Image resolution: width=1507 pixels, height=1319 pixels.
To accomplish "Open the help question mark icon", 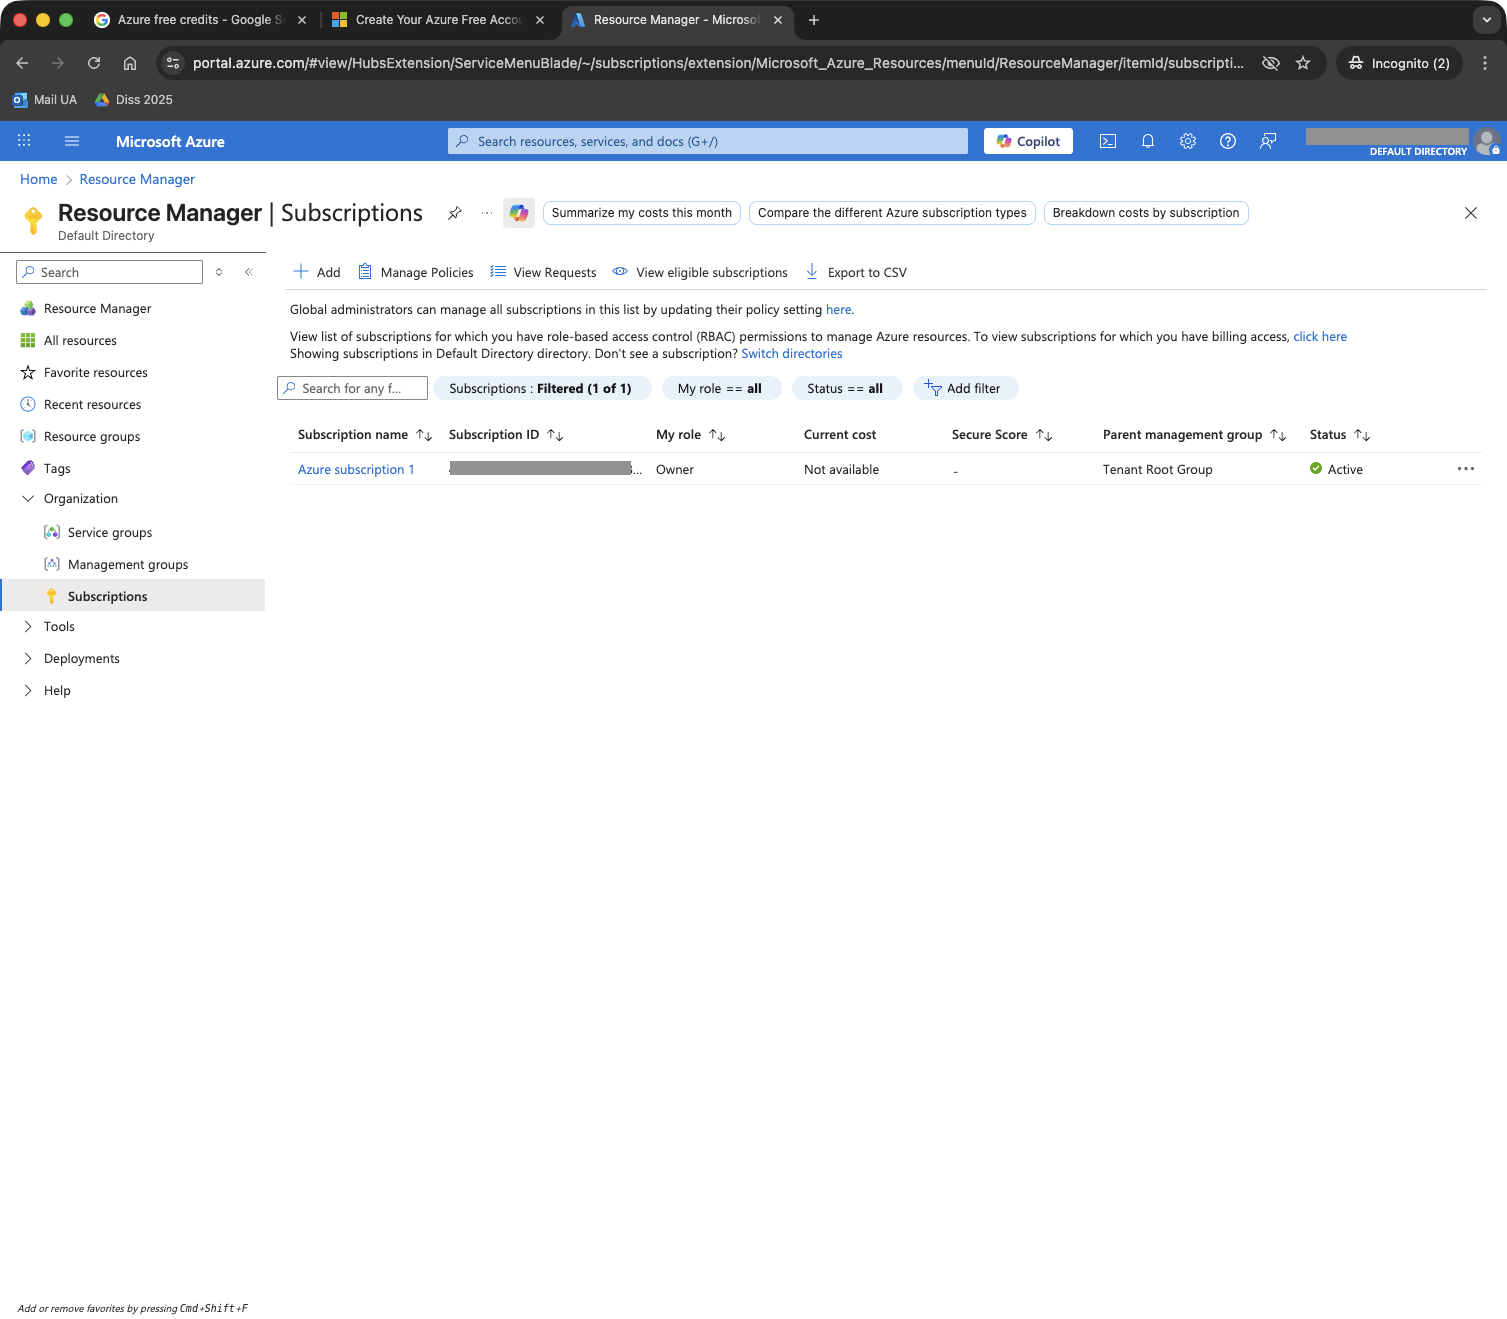I will (x=1228, y=141).
